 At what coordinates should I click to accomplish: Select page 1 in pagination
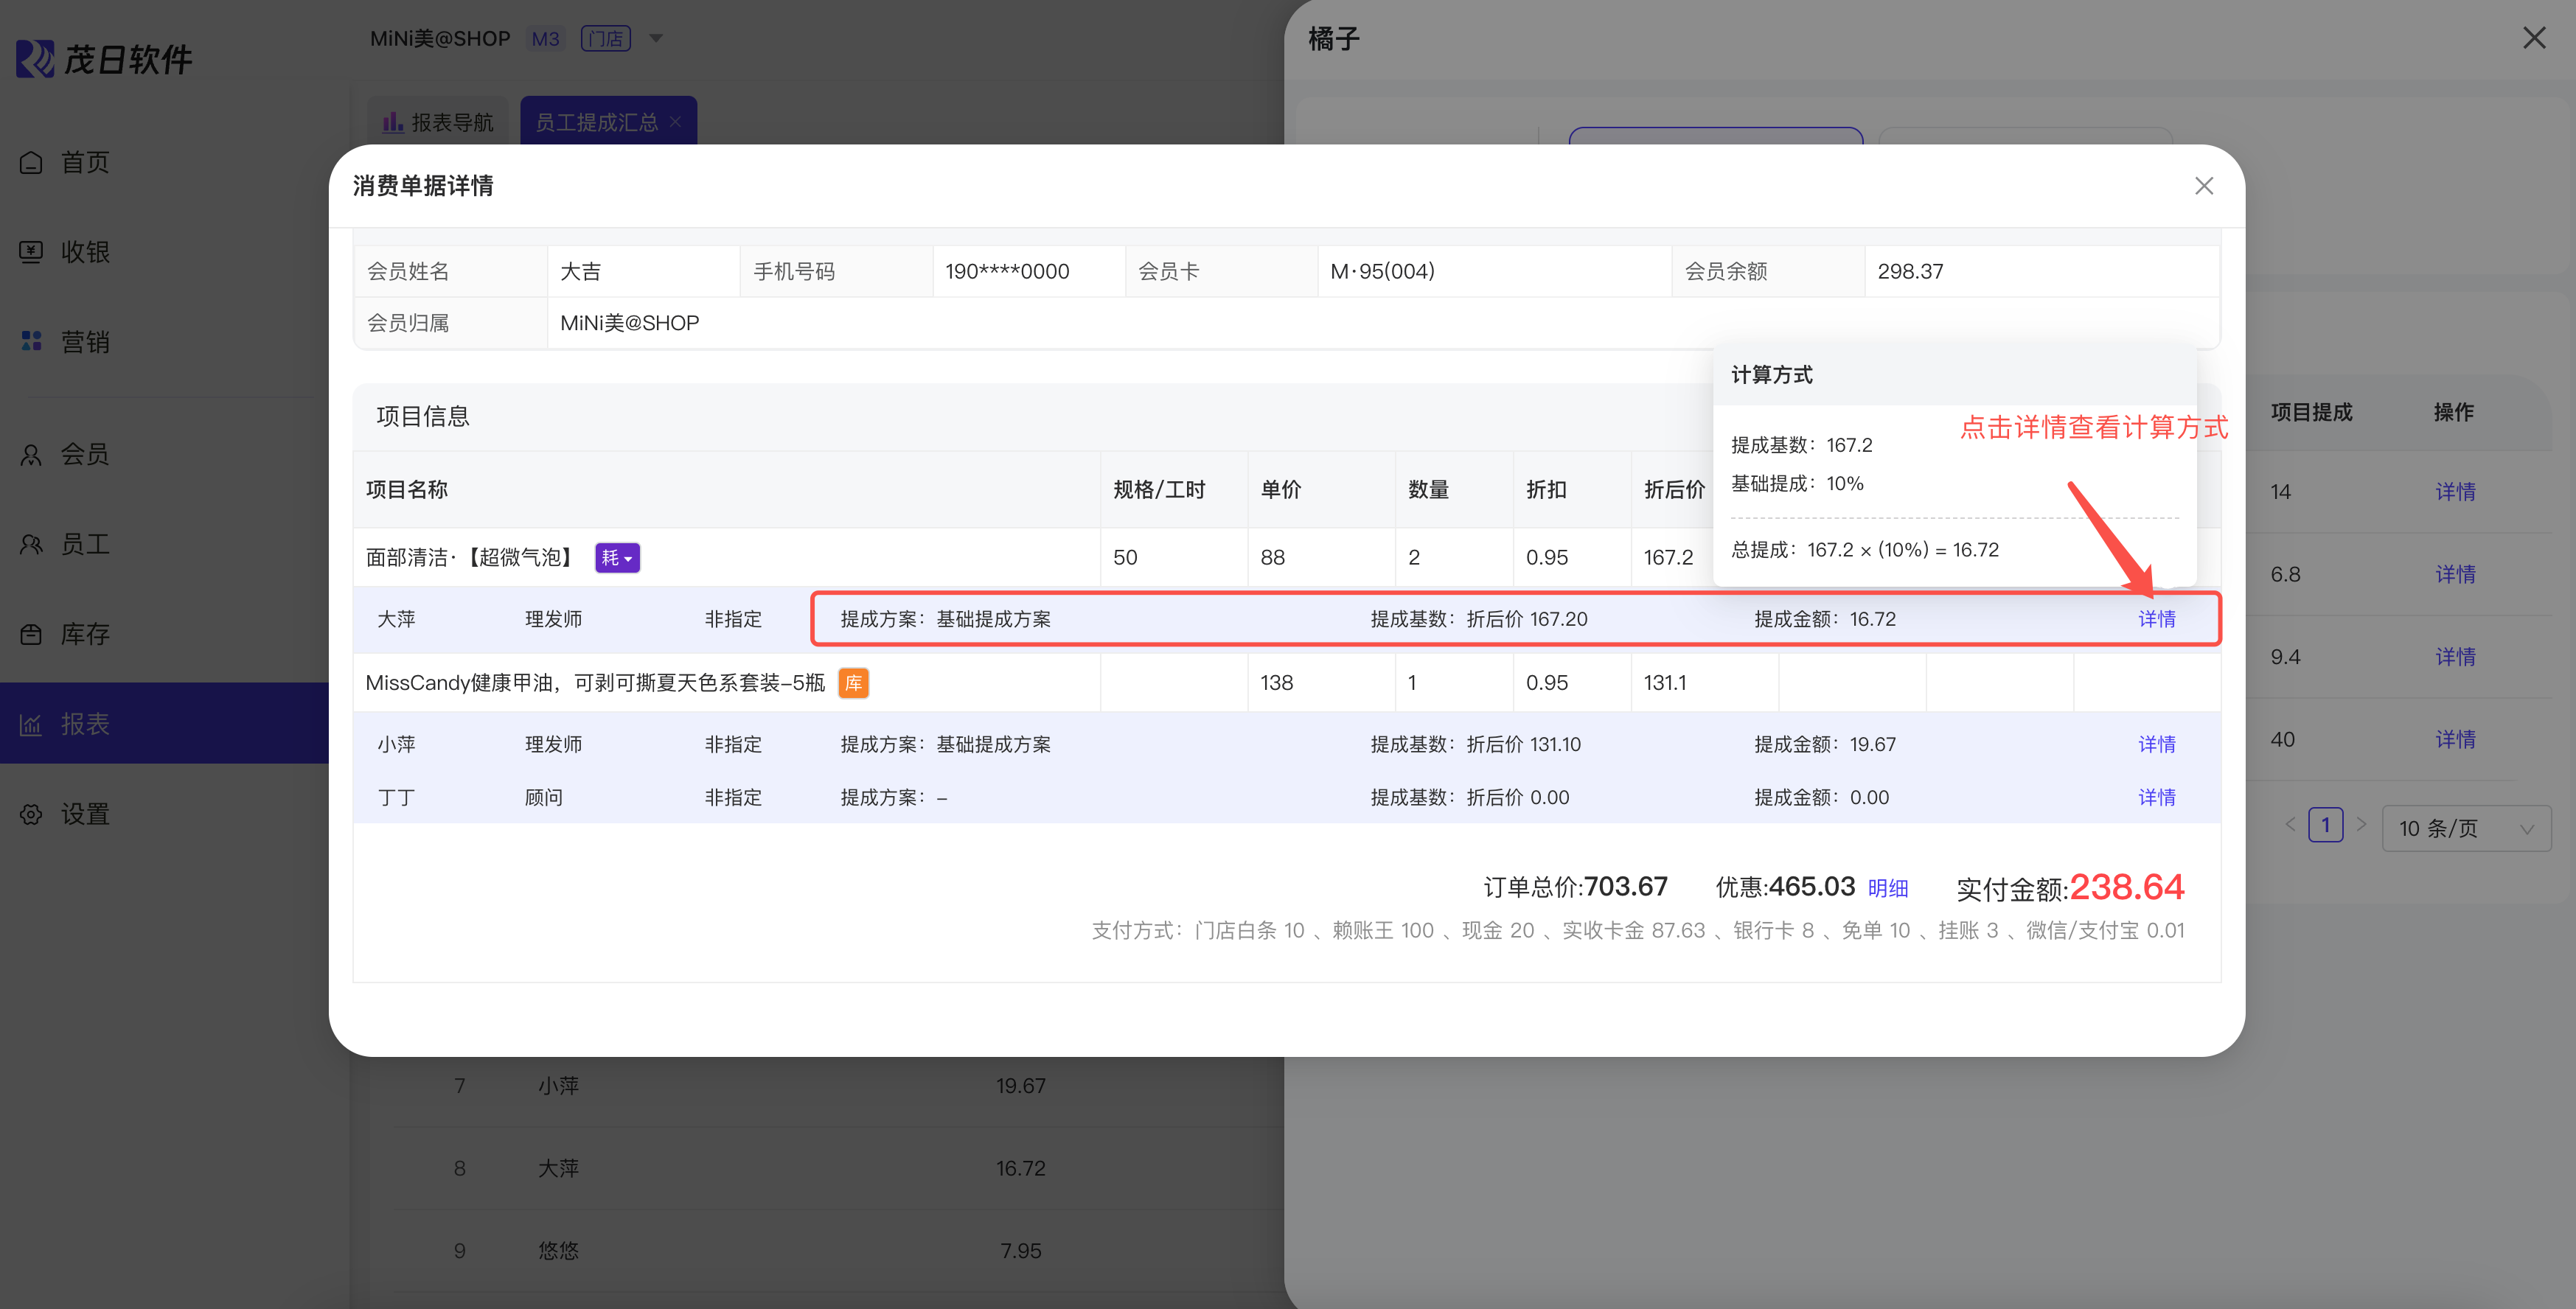2326,825
